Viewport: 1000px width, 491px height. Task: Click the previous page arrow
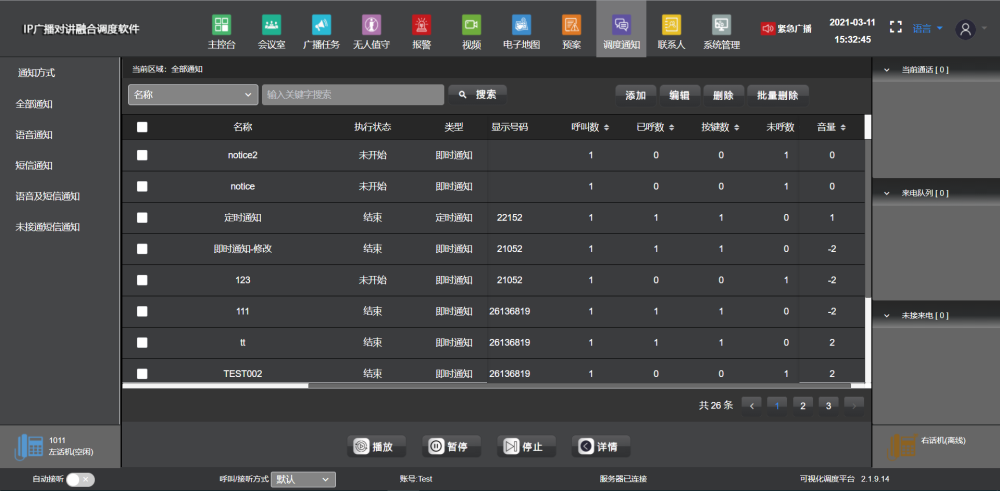[x=752, y=406]
